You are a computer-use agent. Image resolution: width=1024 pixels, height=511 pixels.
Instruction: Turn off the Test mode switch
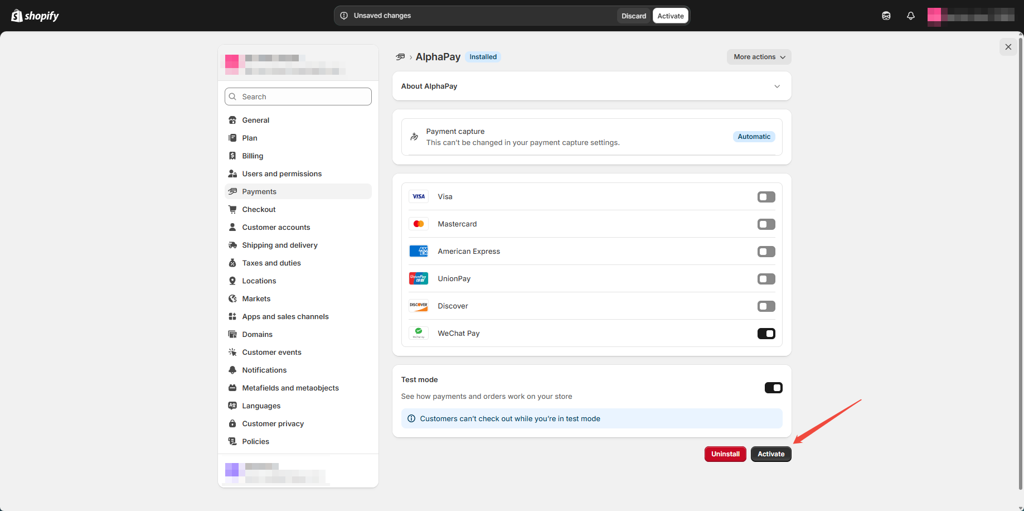pyautogui.click(x=773, y=388)
